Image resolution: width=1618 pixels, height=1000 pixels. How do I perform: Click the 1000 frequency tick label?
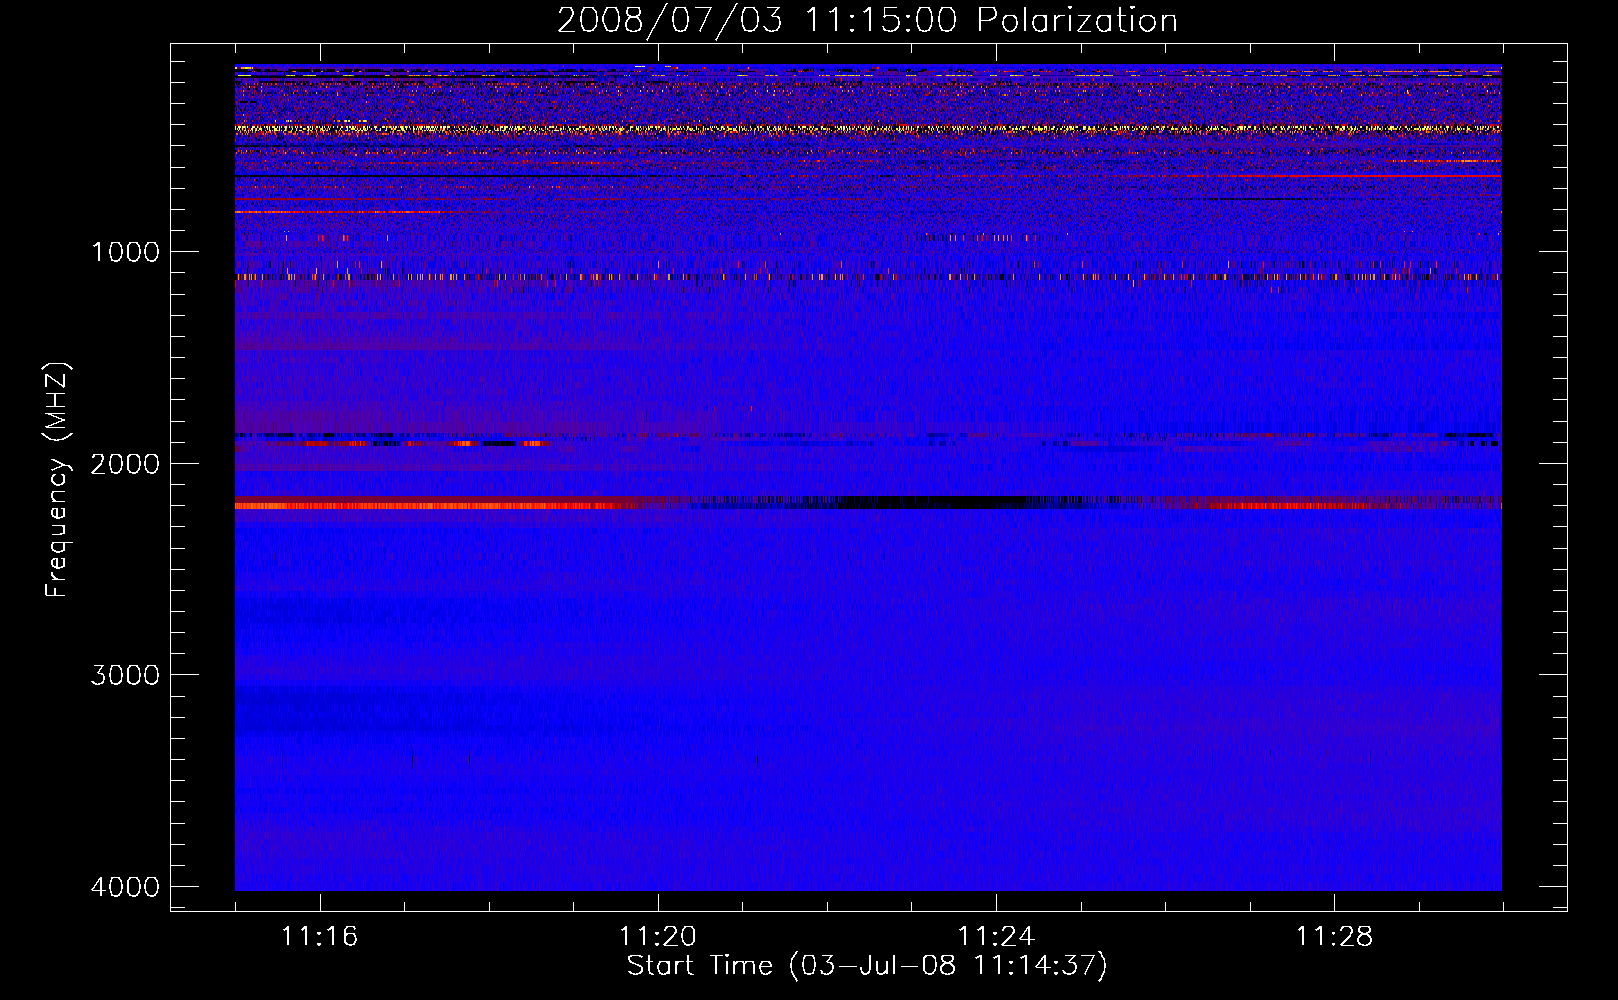click(125, 252)
